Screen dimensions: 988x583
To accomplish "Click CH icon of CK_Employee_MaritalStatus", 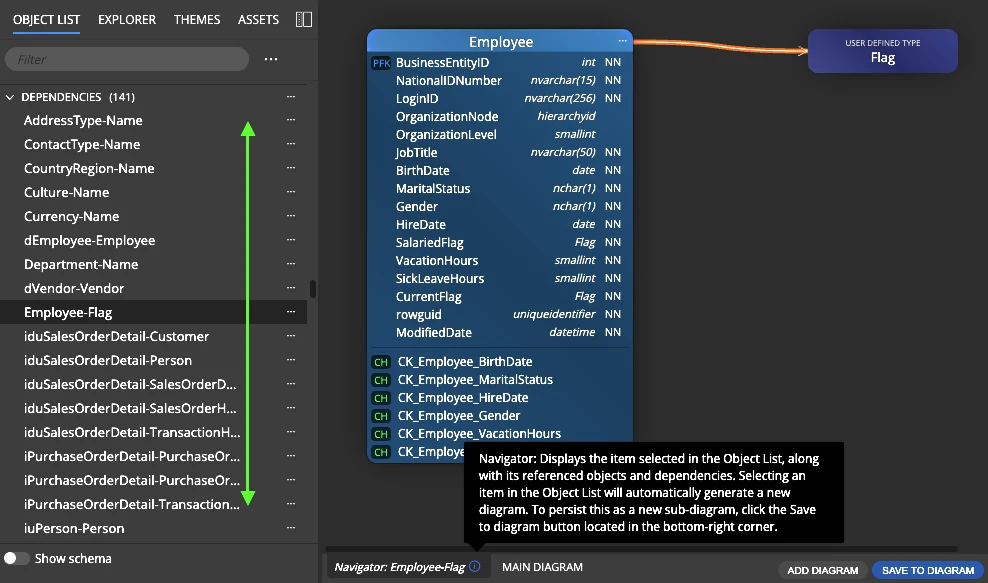I will coord(381,380).
